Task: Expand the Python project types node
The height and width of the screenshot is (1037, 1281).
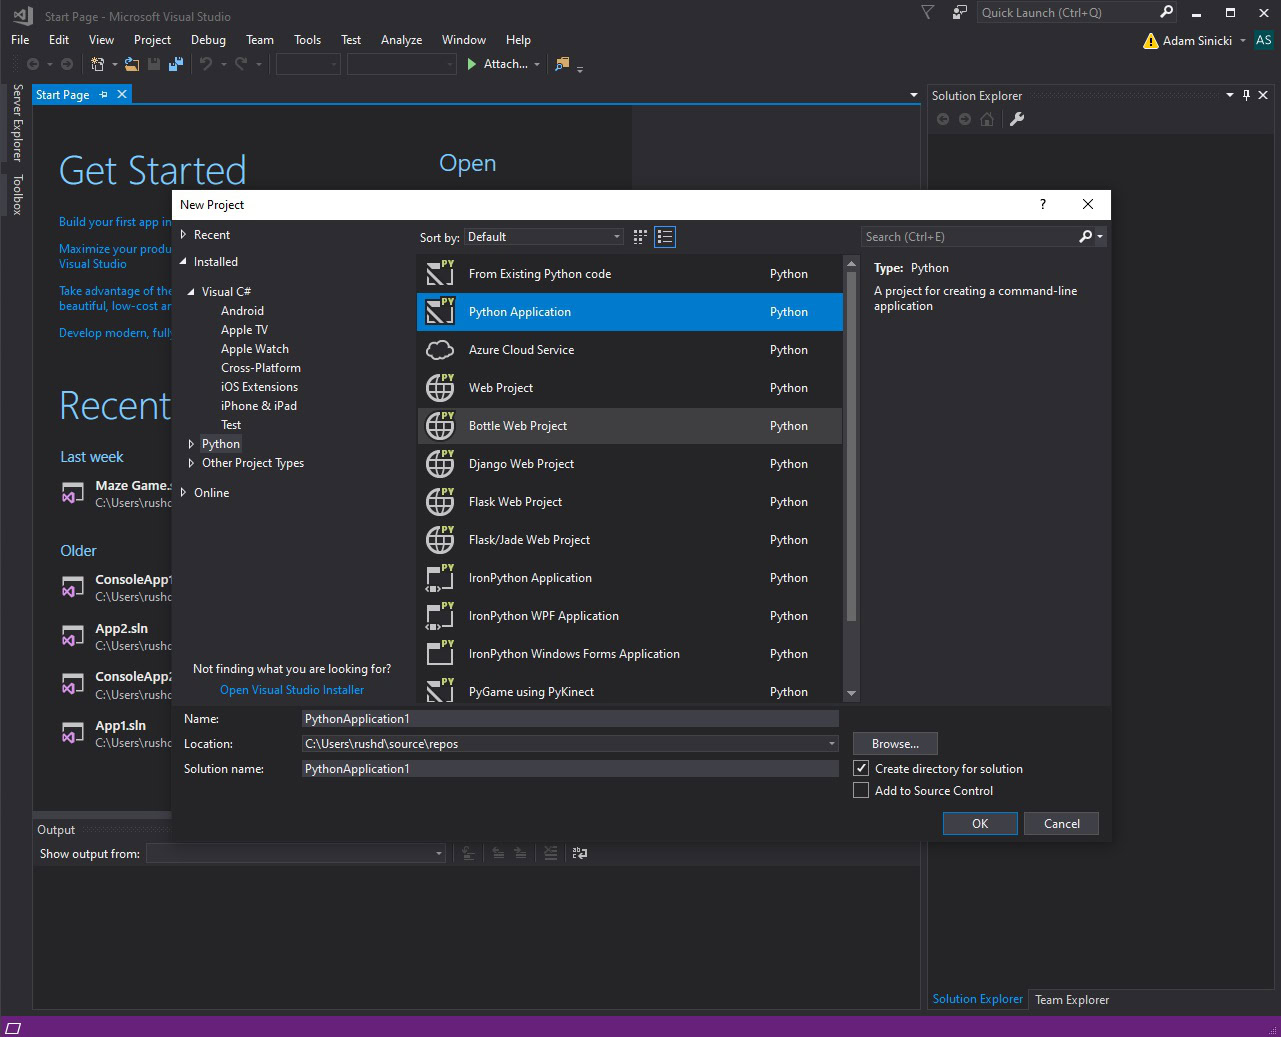Action: 192,443
